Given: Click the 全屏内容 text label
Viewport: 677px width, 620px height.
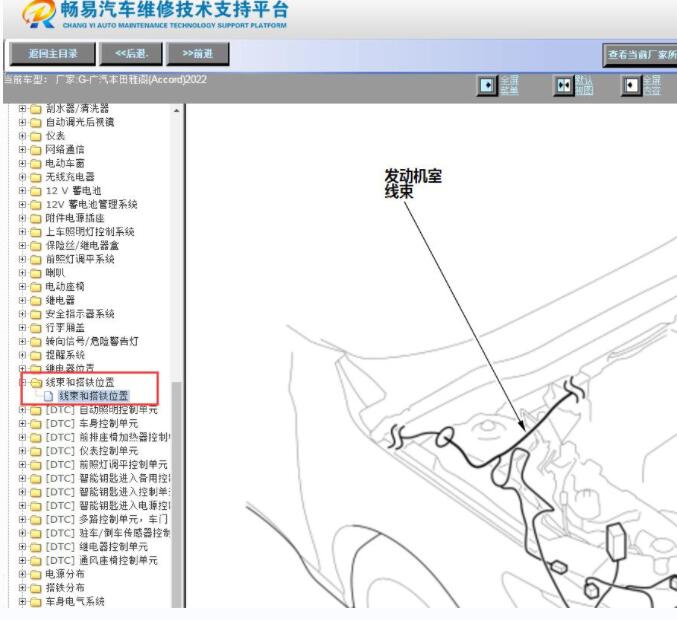Looking at the screenshot, I should (x=652, y=85).
